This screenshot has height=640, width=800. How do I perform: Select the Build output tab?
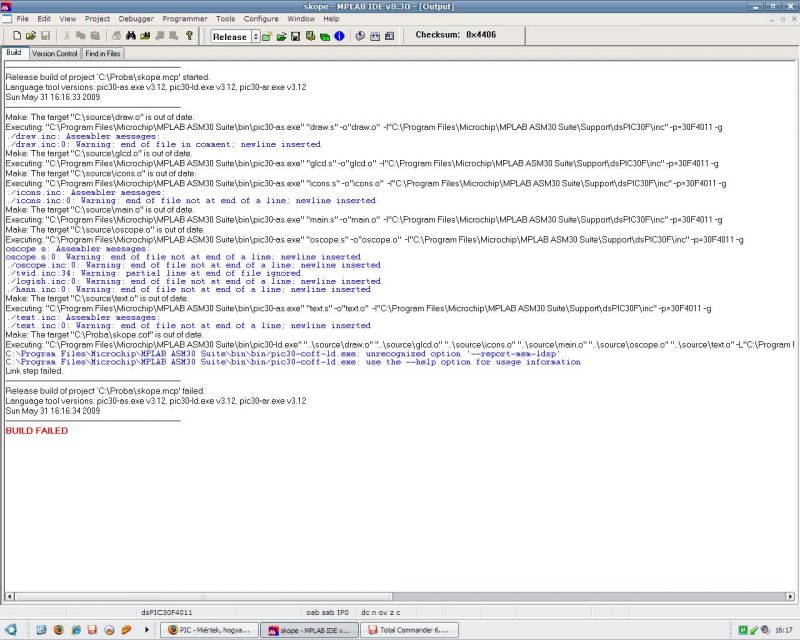[14, 53]
